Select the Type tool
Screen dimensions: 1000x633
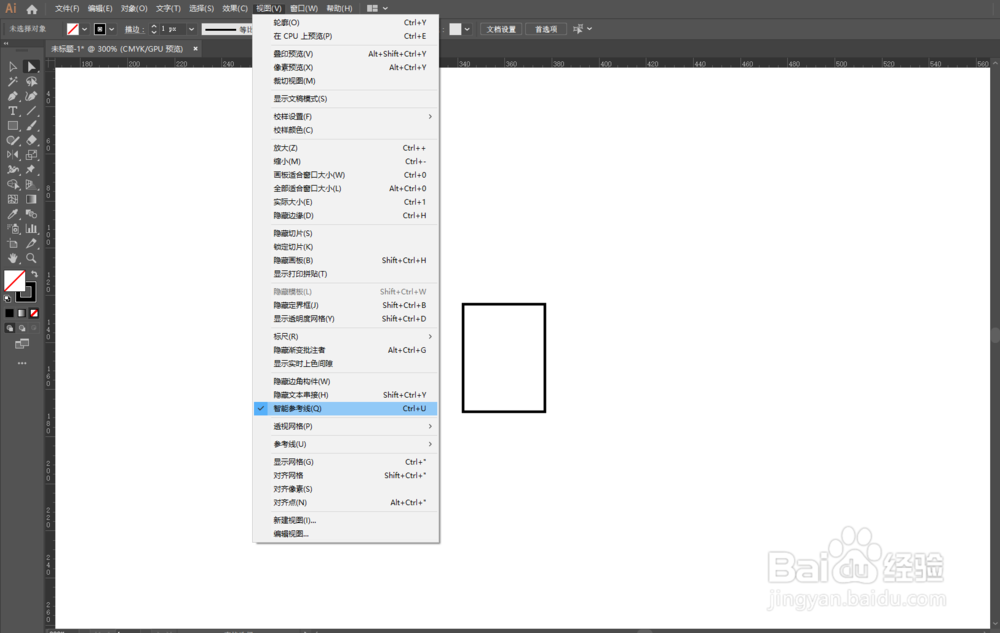click(x=13, y=111)
